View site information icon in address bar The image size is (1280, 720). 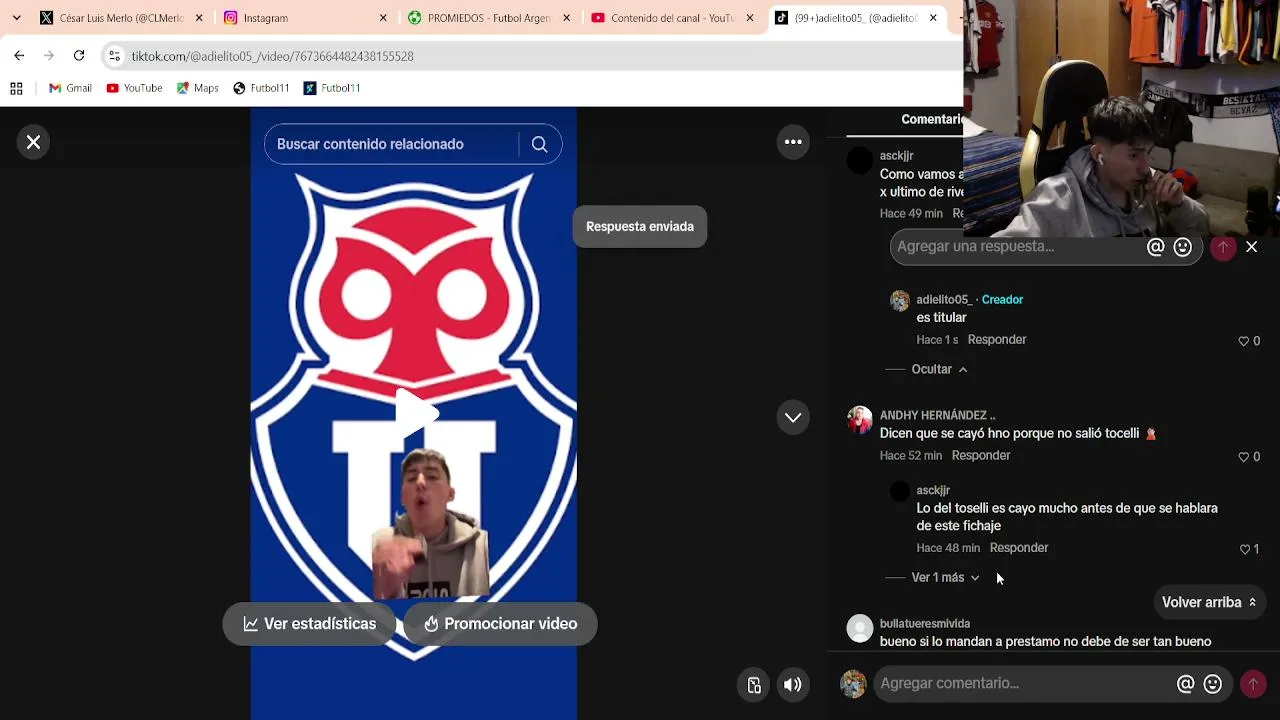114,56
